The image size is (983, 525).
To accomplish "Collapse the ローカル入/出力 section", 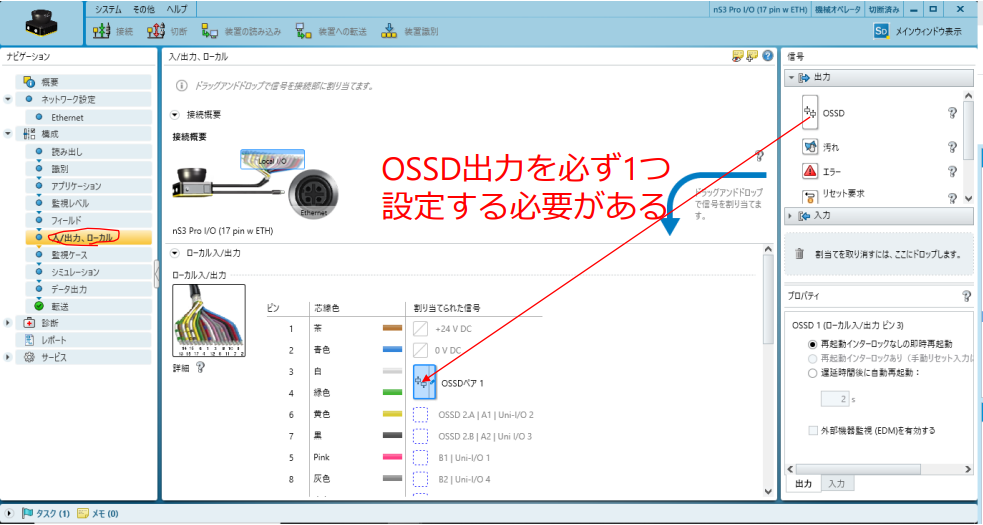I will pos(175,254).
